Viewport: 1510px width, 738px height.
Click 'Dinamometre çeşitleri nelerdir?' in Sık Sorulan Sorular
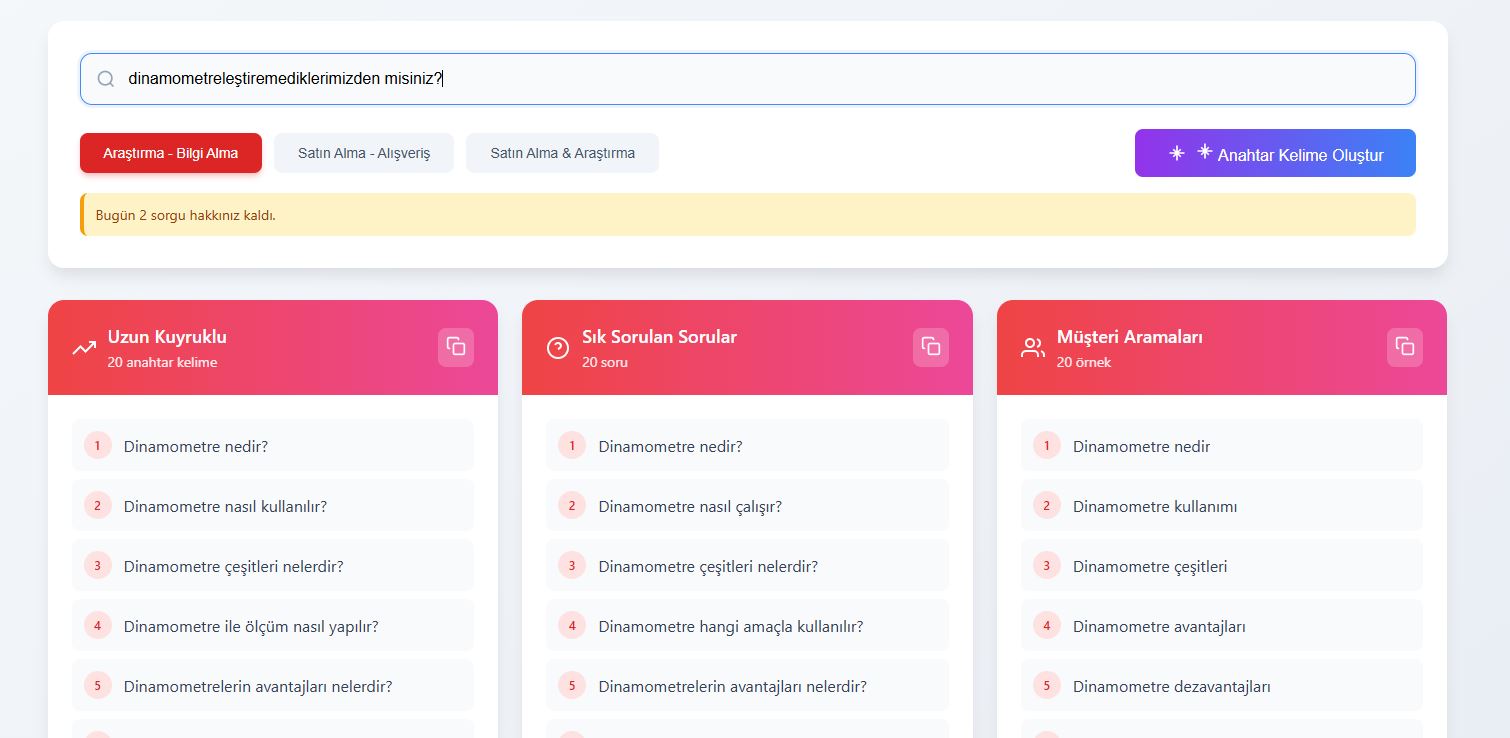click(747, 566)
